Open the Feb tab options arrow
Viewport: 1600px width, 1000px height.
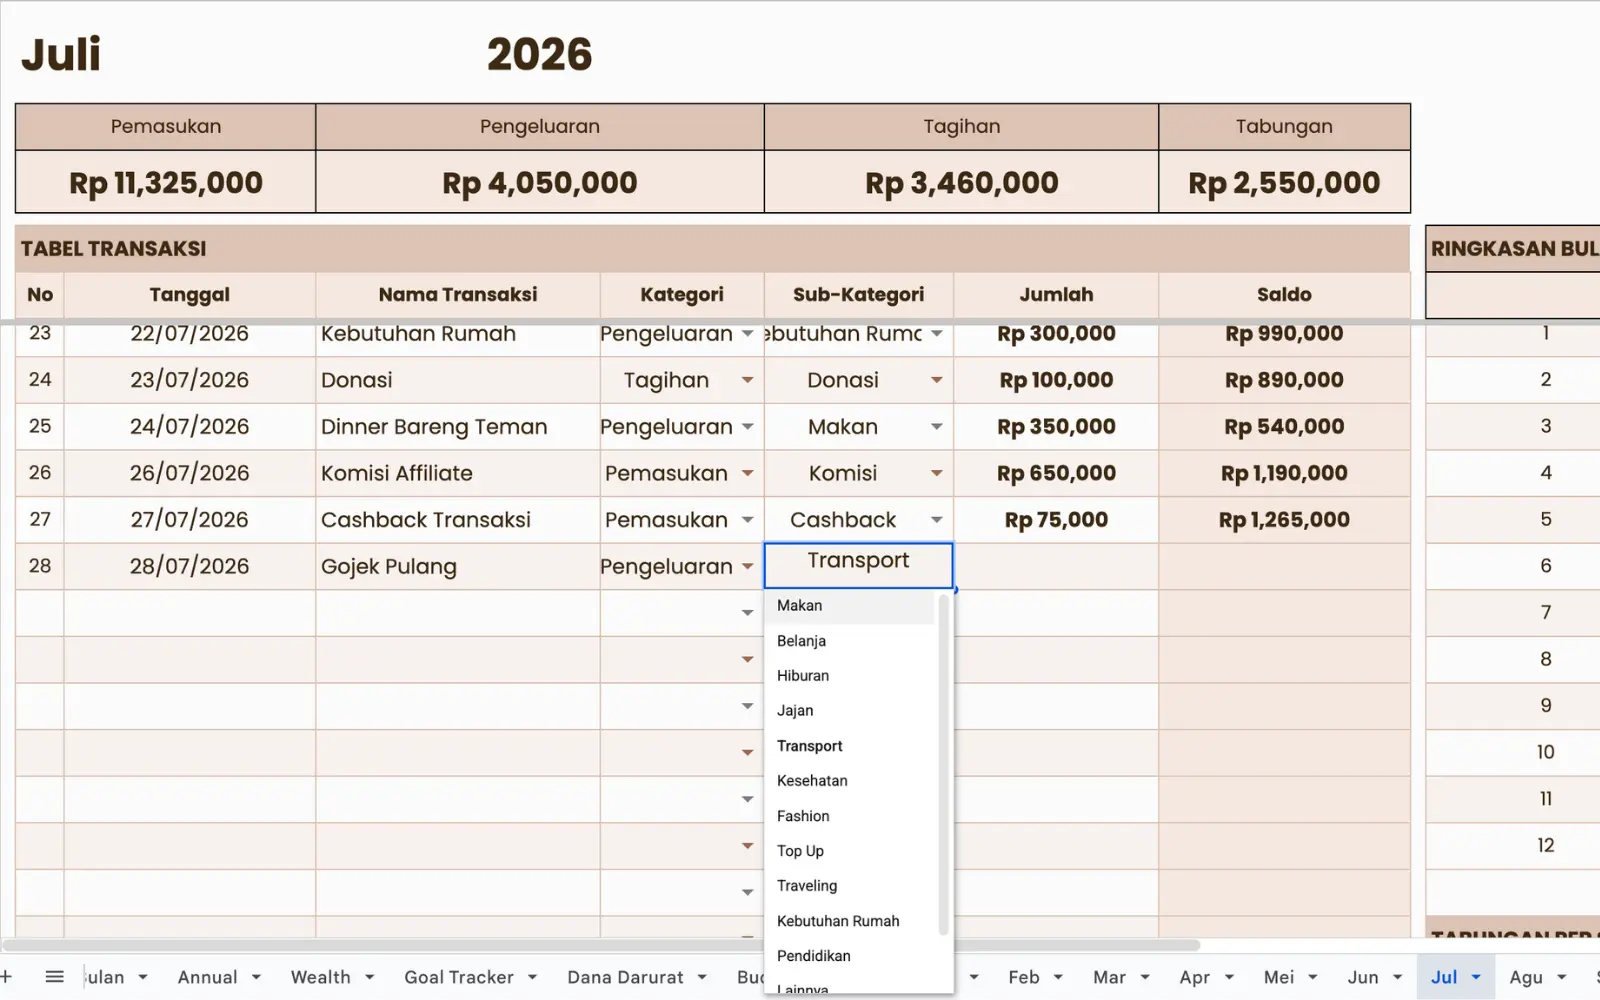click(1058, 977)
